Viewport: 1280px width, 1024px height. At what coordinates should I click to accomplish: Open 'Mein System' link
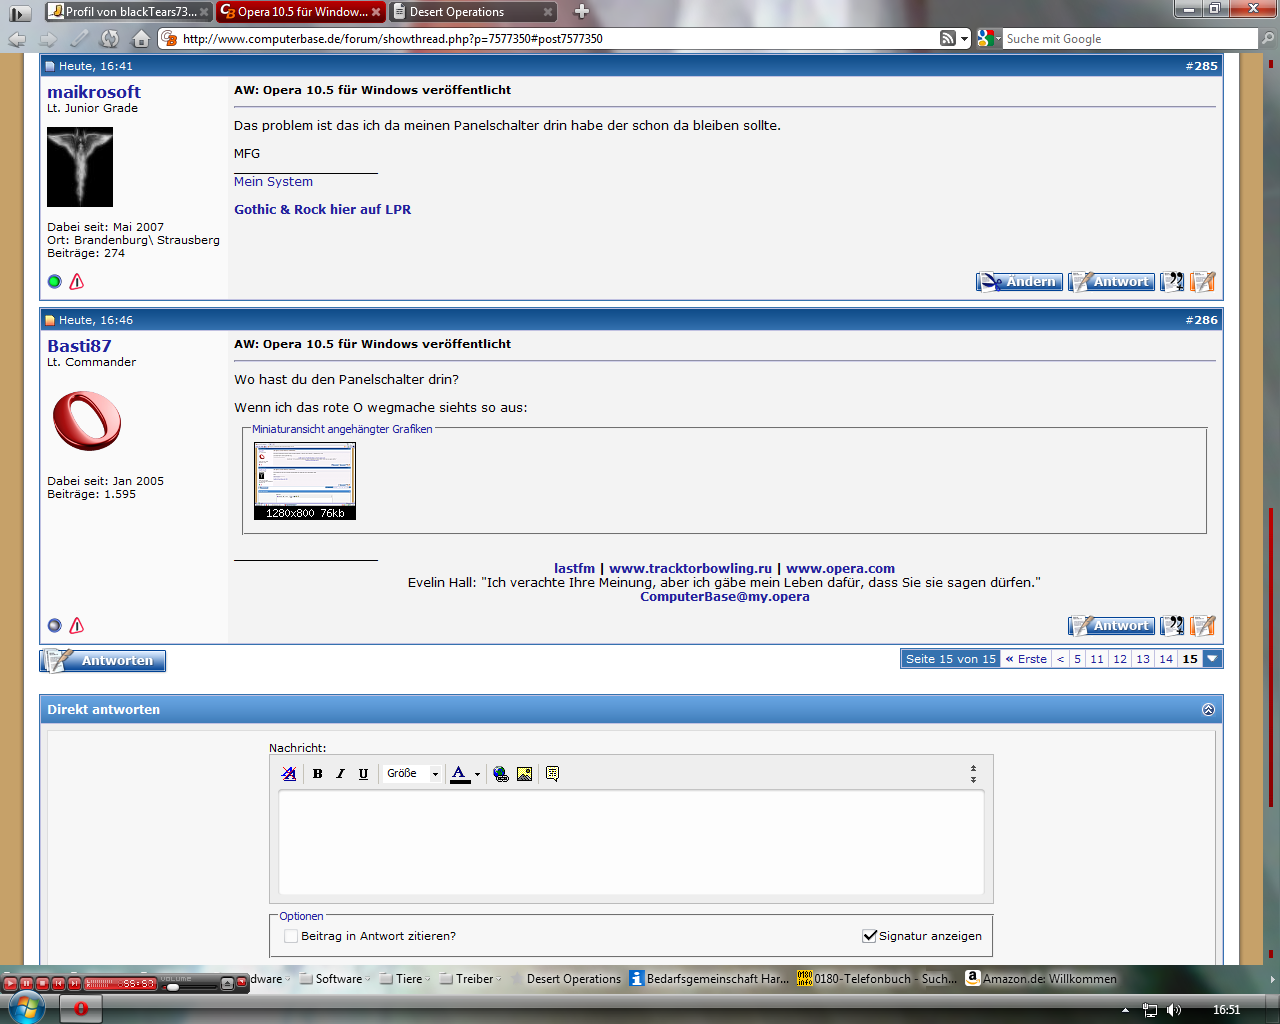[x=273, y=182]
